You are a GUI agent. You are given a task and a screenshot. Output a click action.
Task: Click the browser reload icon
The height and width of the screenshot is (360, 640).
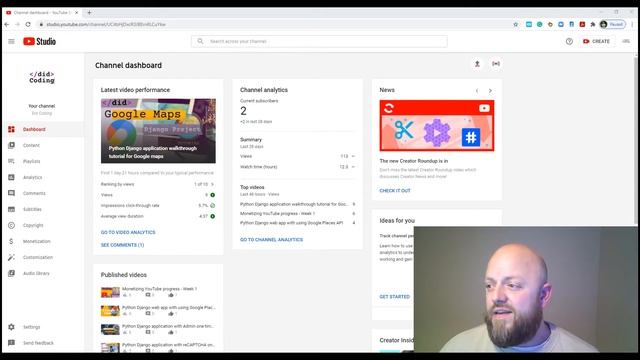point(28,24)
